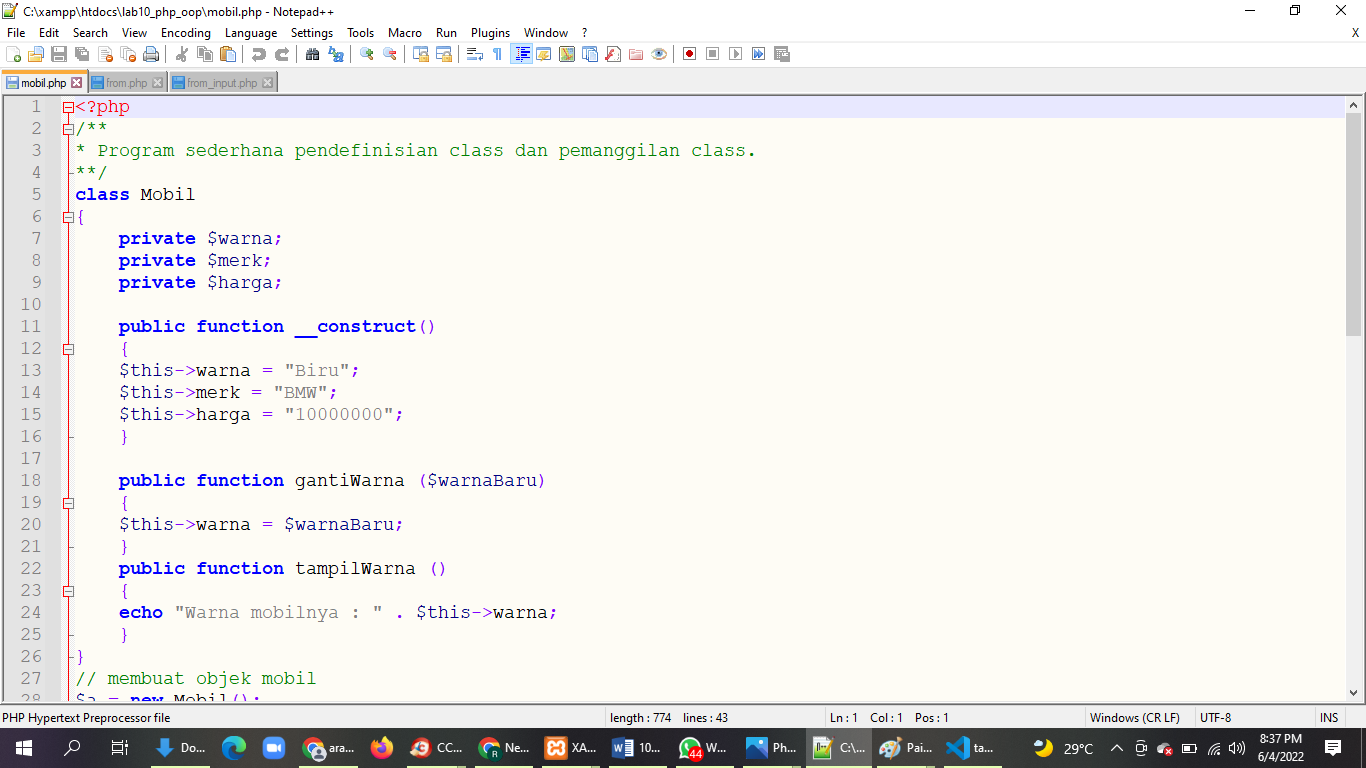The height and width of the screenshot is (768, 1366).
Task: Open the Document Map panel icon
Action: tap(565, 54)
